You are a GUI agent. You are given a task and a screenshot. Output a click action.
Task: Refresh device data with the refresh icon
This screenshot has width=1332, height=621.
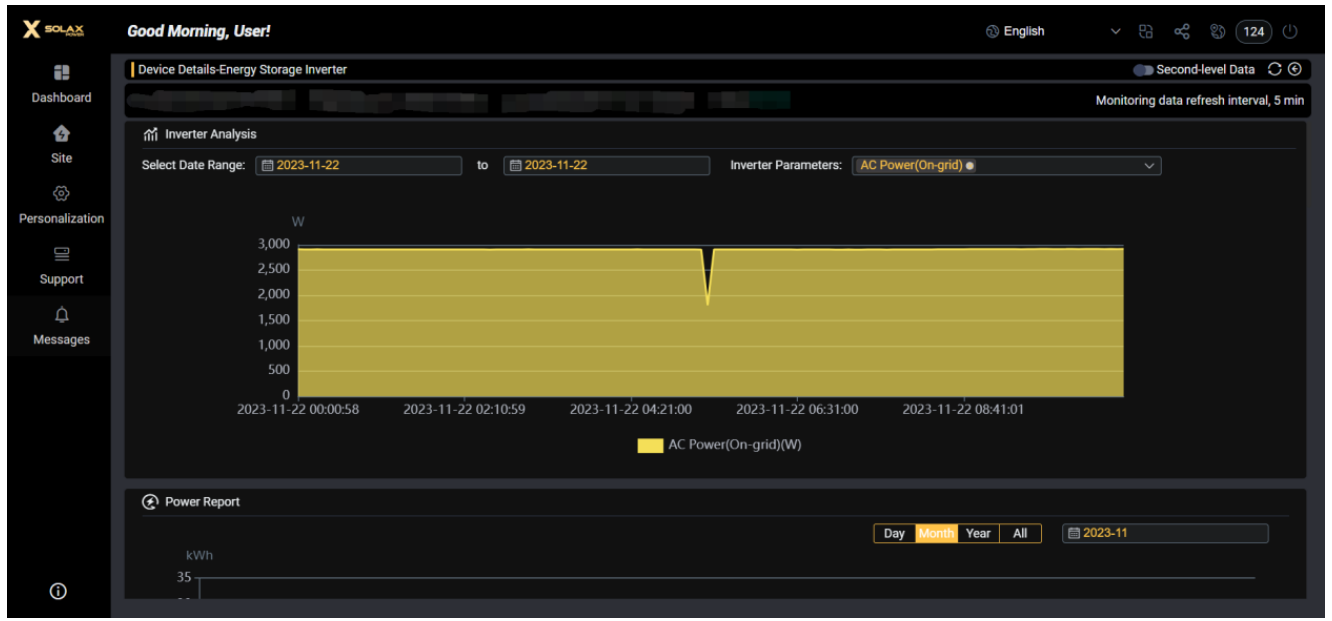[1274, 69]
